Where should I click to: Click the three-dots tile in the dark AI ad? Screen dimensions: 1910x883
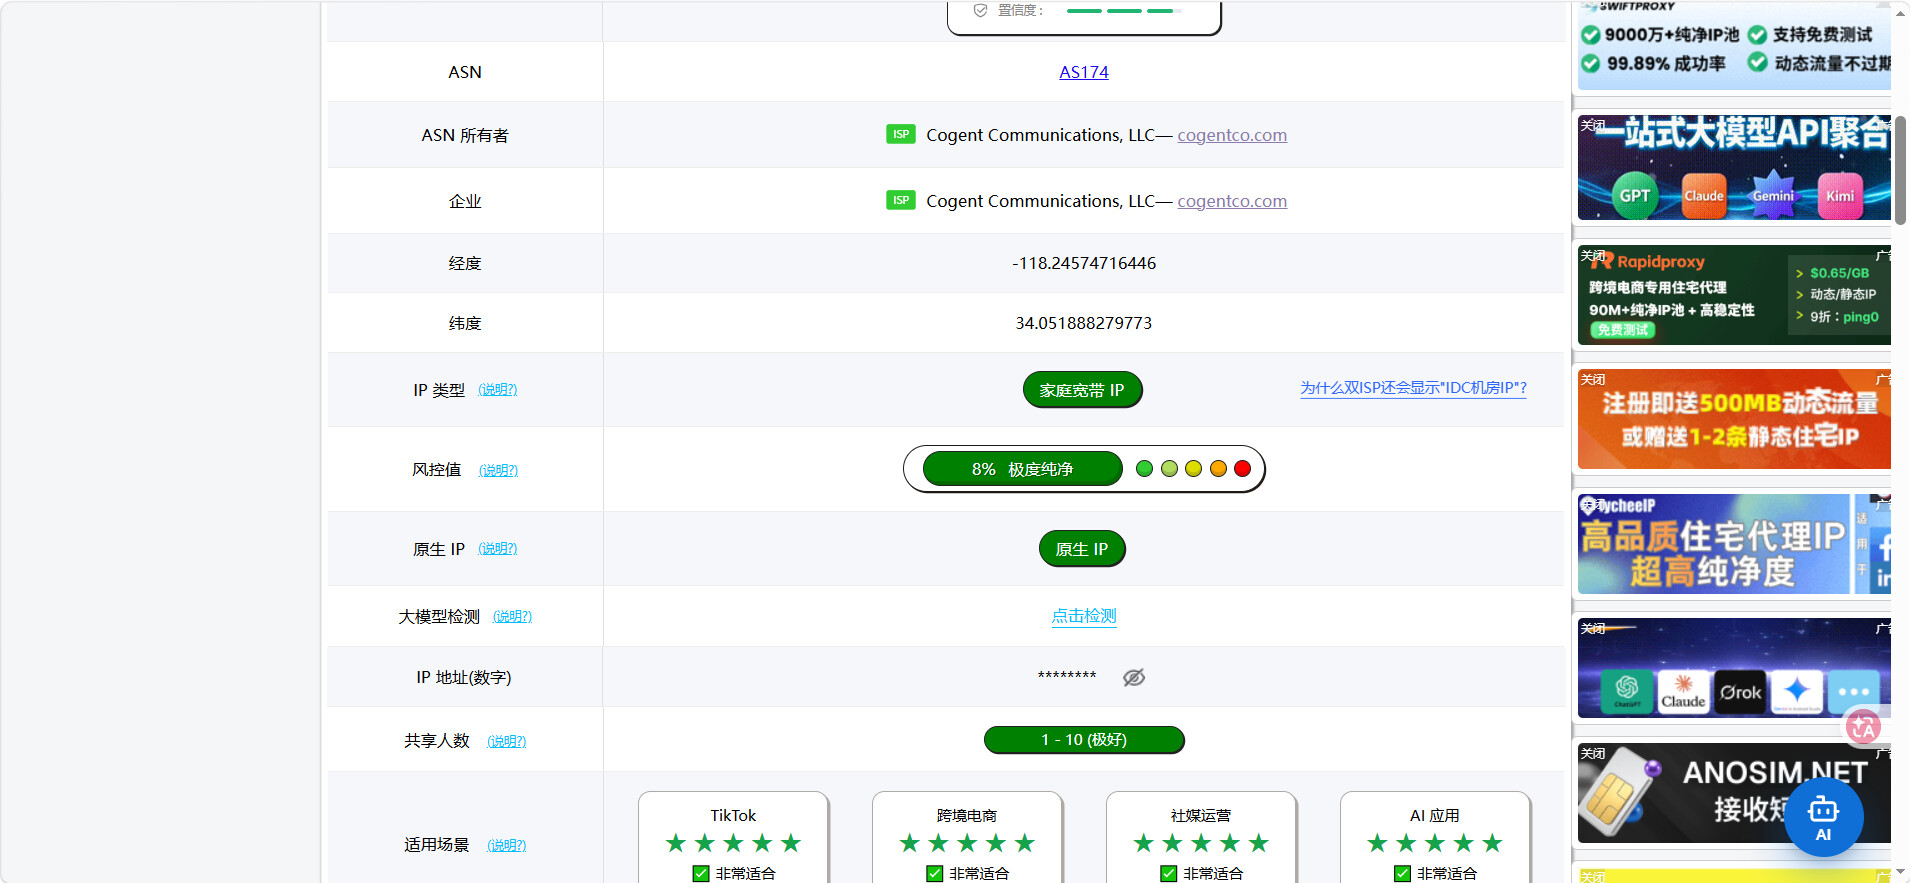pos(1853,691)
